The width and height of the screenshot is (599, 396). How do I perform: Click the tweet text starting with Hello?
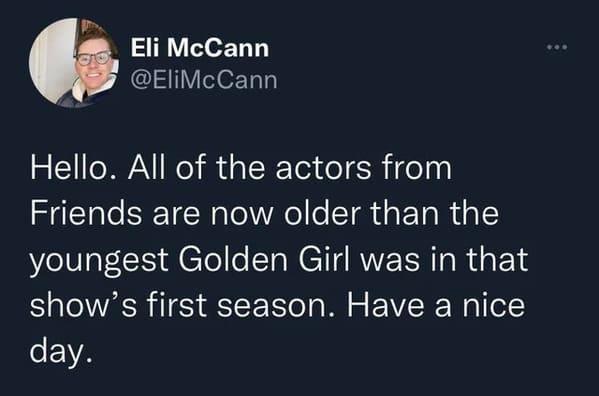point(279,260)
